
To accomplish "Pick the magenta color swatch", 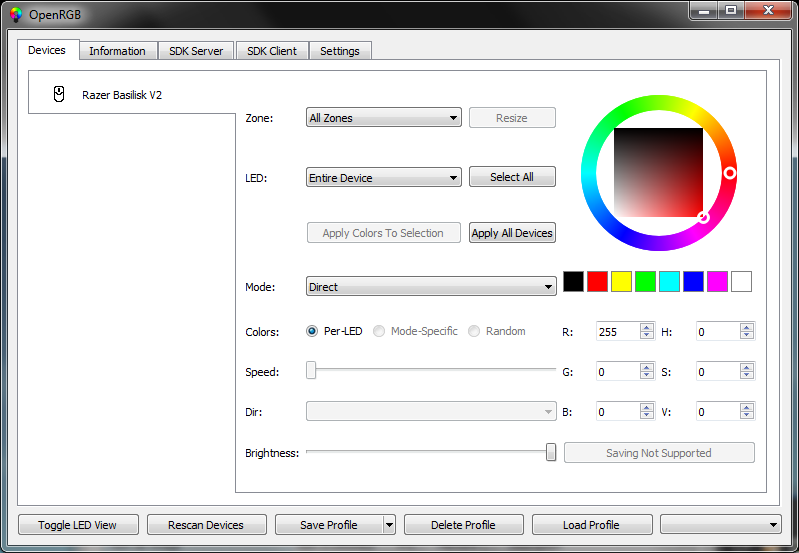I will tap(717, 281).
